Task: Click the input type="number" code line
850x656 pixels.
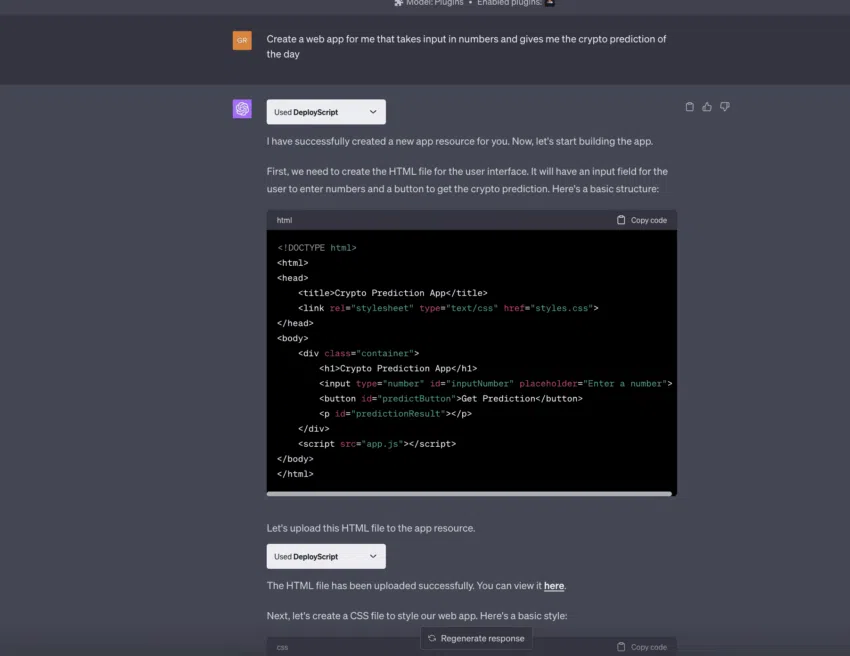Action: point(495,383)
